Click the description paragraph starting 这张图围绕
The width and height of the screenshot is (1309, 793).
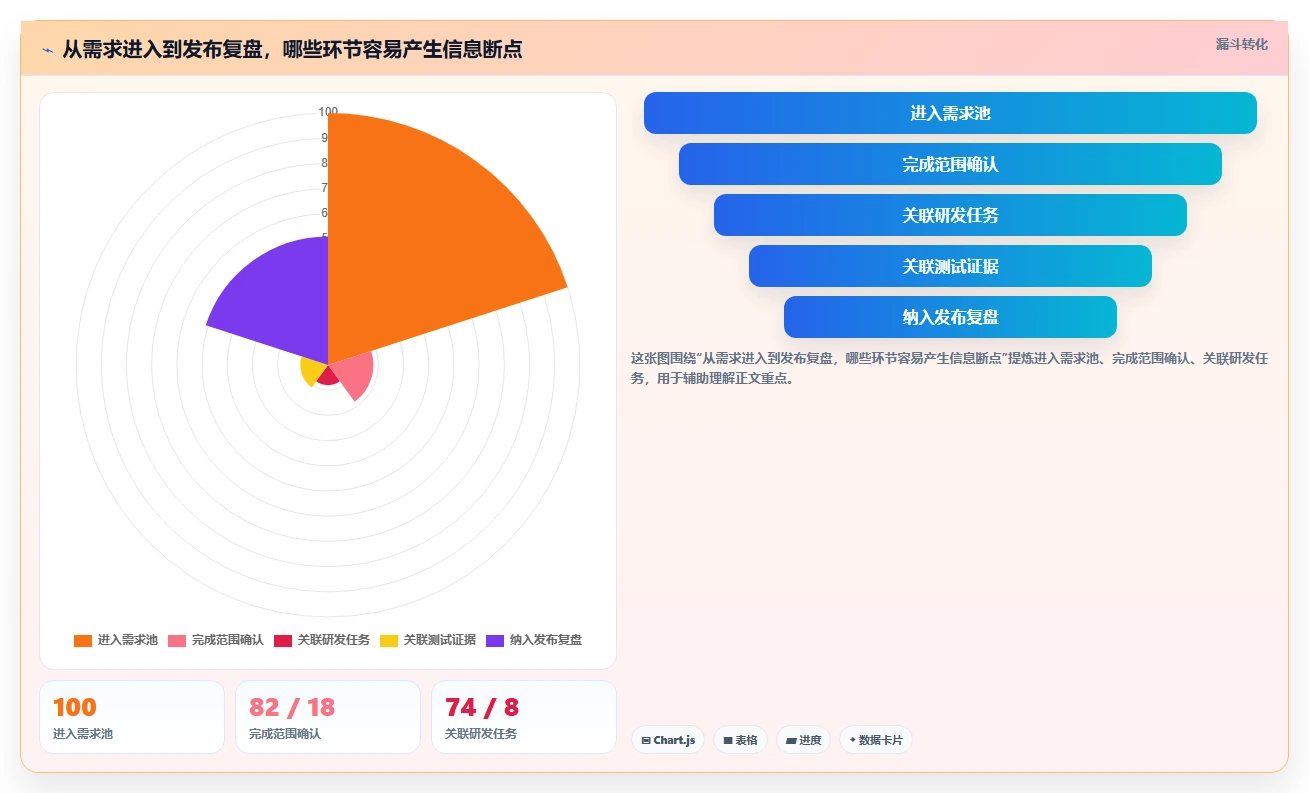click(949, 368)
